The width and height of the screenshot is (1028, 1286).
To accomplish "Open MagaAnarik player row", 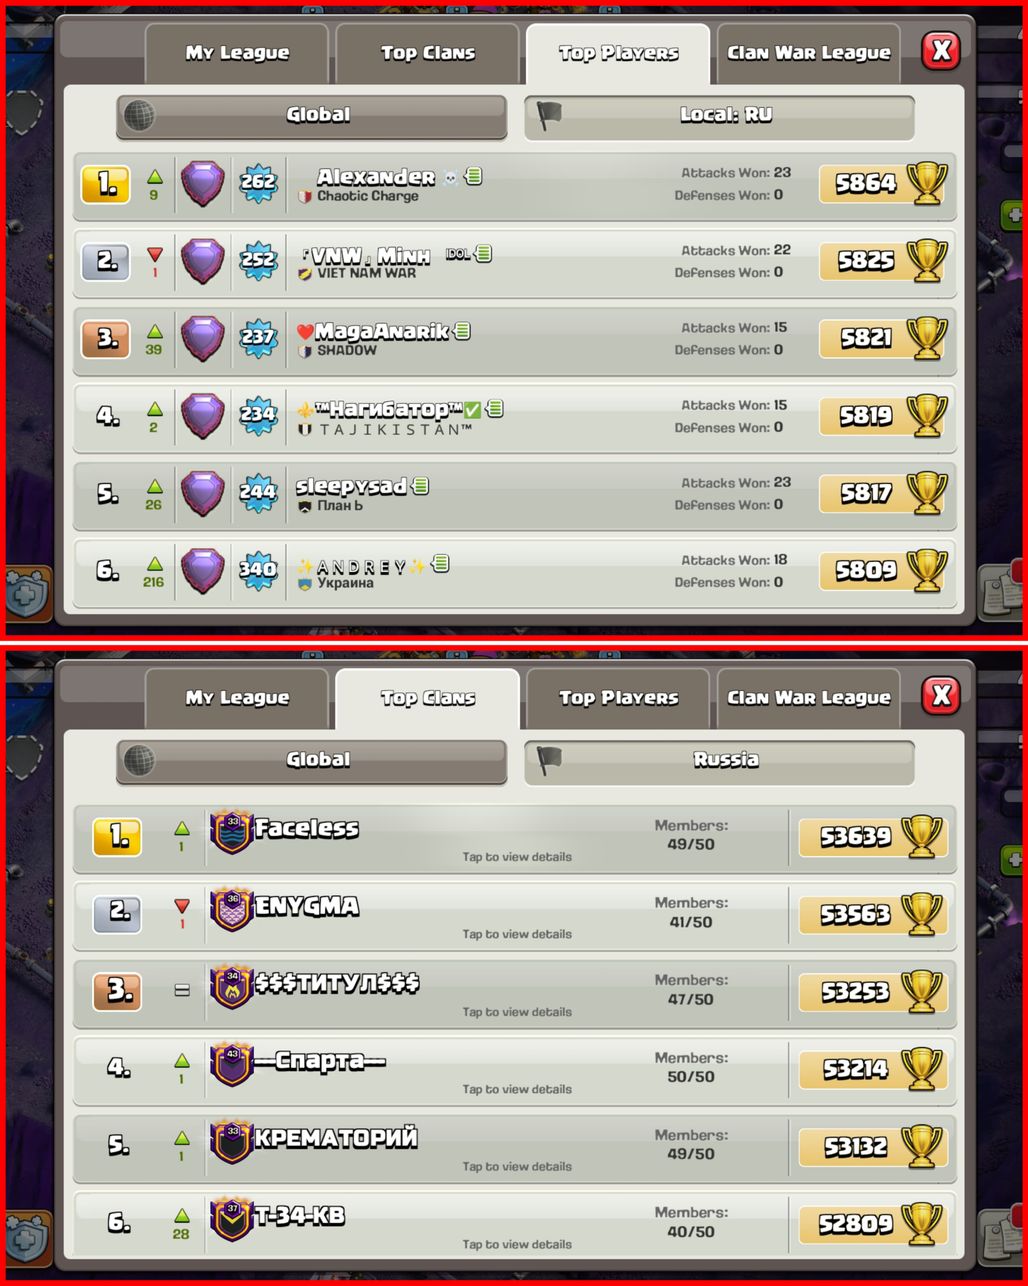I will (516, 340).
